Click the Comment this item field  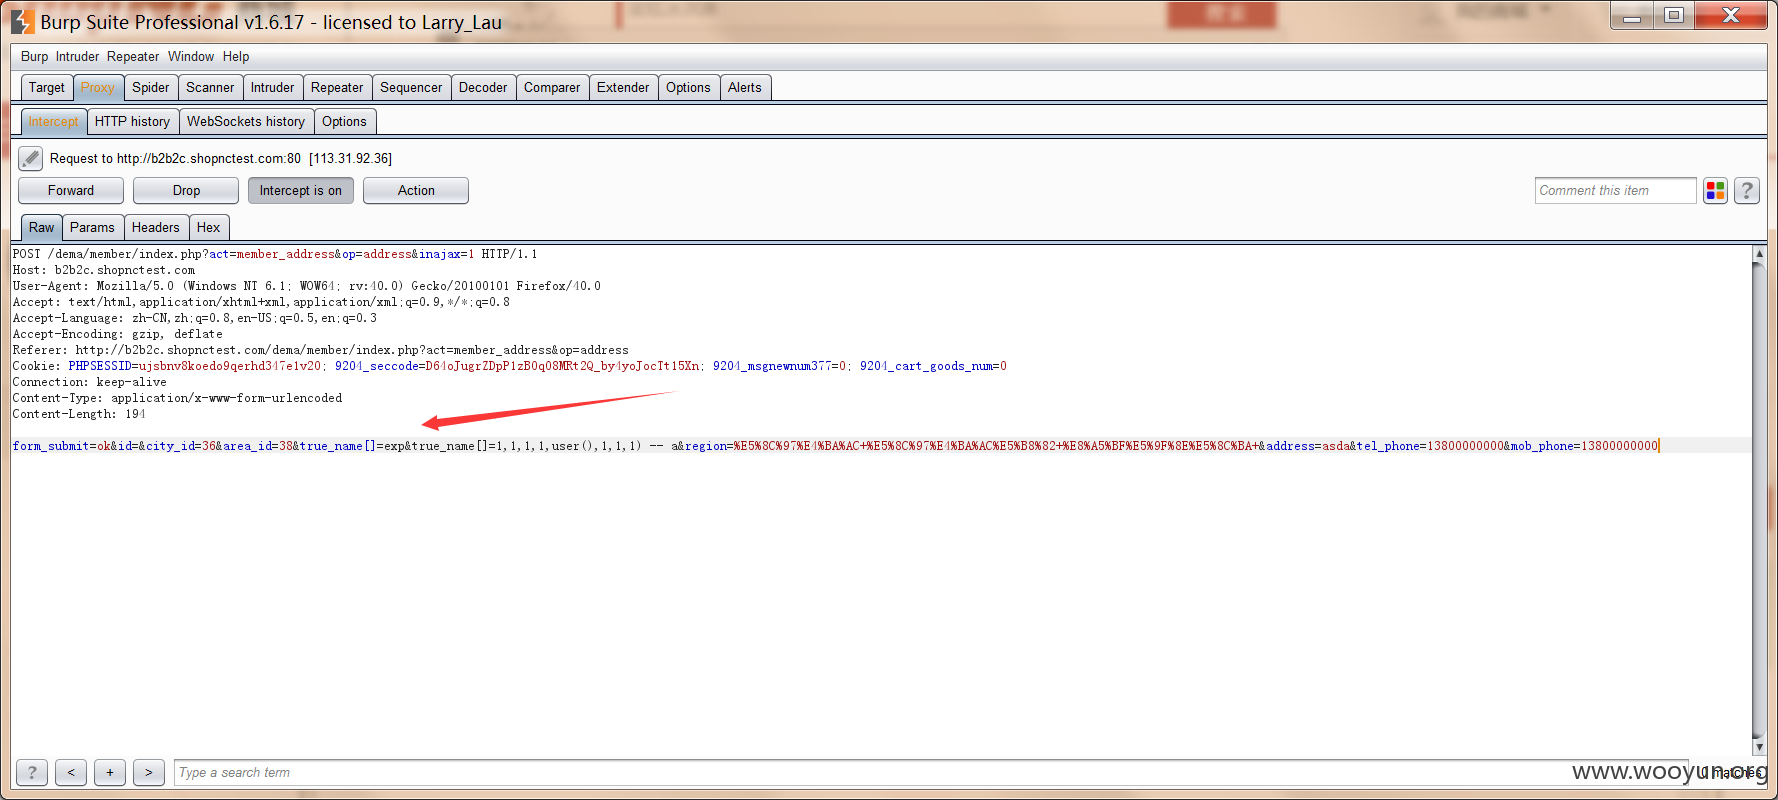(1615, 190)
